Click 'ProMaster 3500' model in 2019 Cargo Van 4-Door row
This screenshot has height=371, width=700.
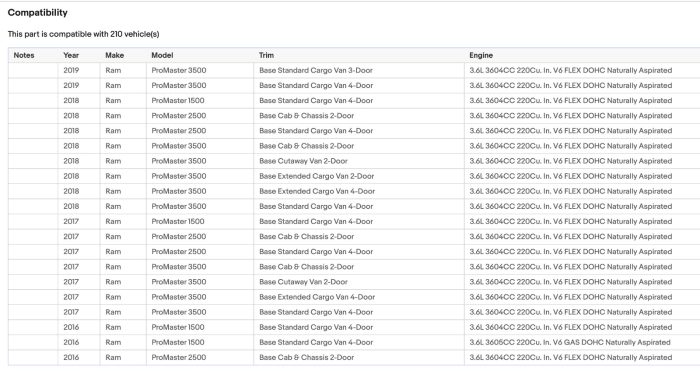(x=179, y=86)
